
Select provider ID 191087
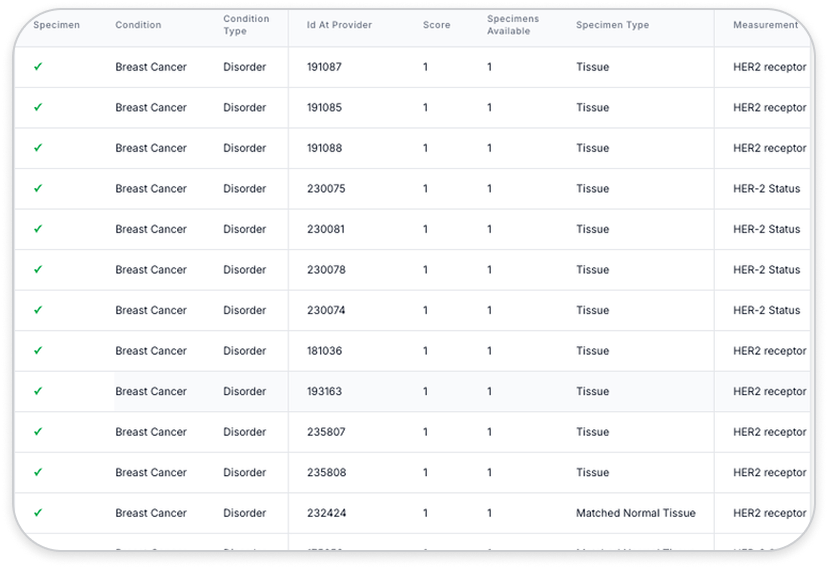click(x=324, y=67)
